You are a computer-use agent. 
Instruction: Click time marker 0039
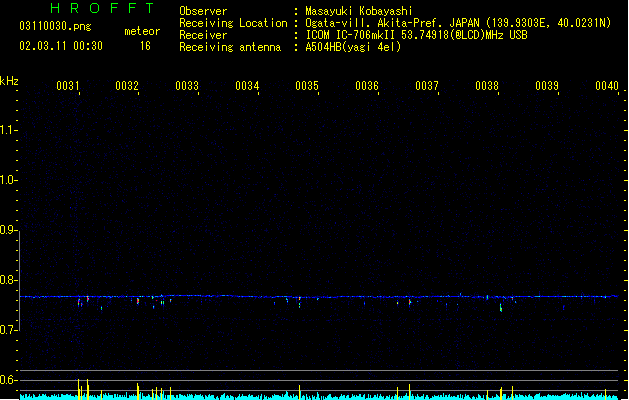tap(547, 86)
